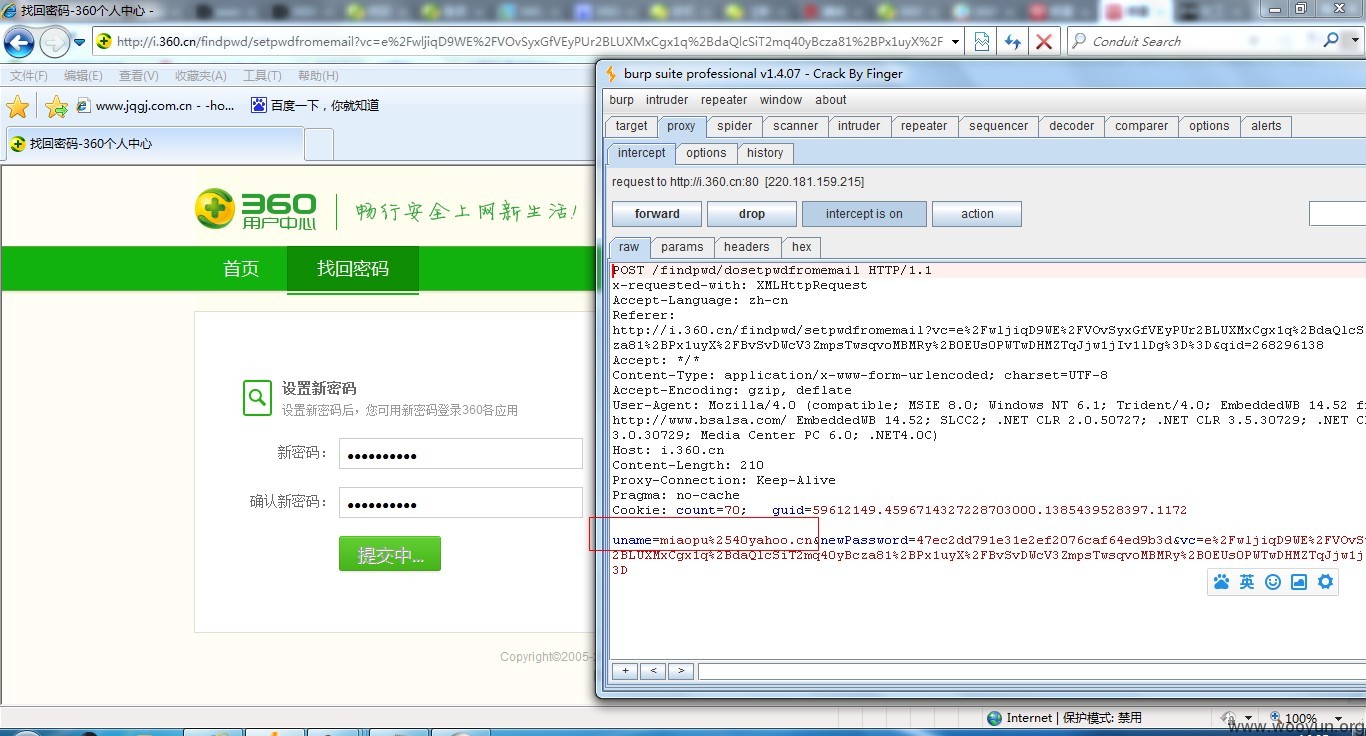Viewport: 1366px width, 736px height.
Task: Switch to the proxy tab
Action: (681, 126)
